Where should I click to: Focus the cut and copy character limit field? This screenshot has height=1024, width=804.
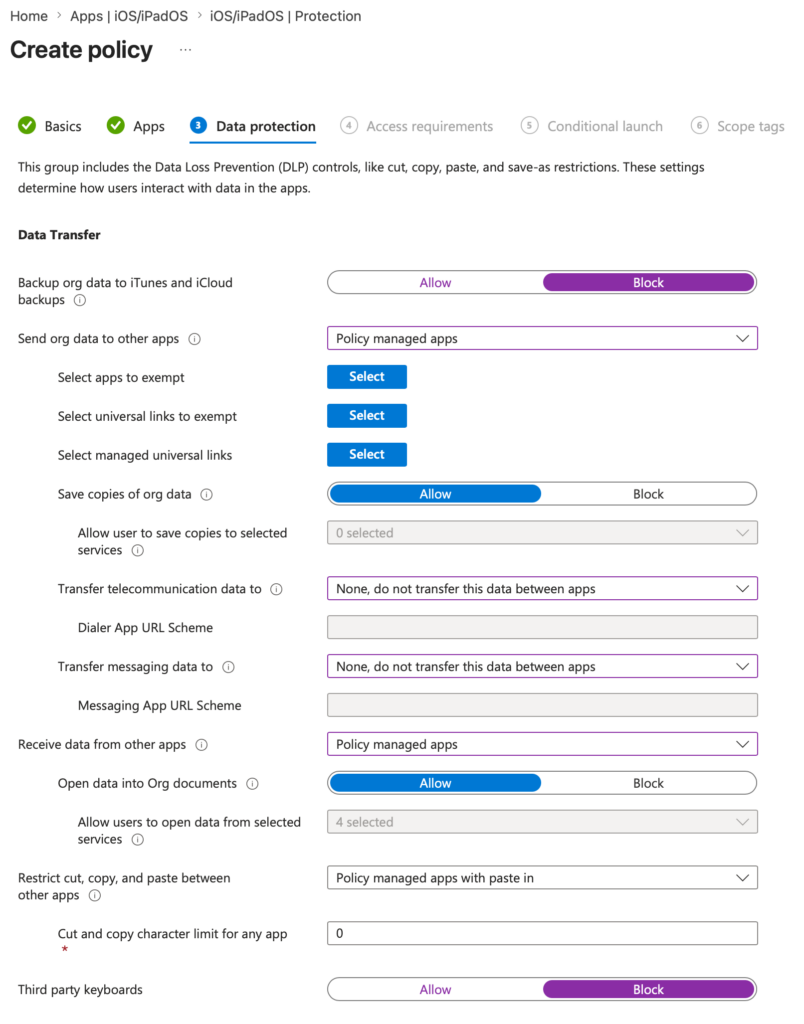[x=542, y=933]
